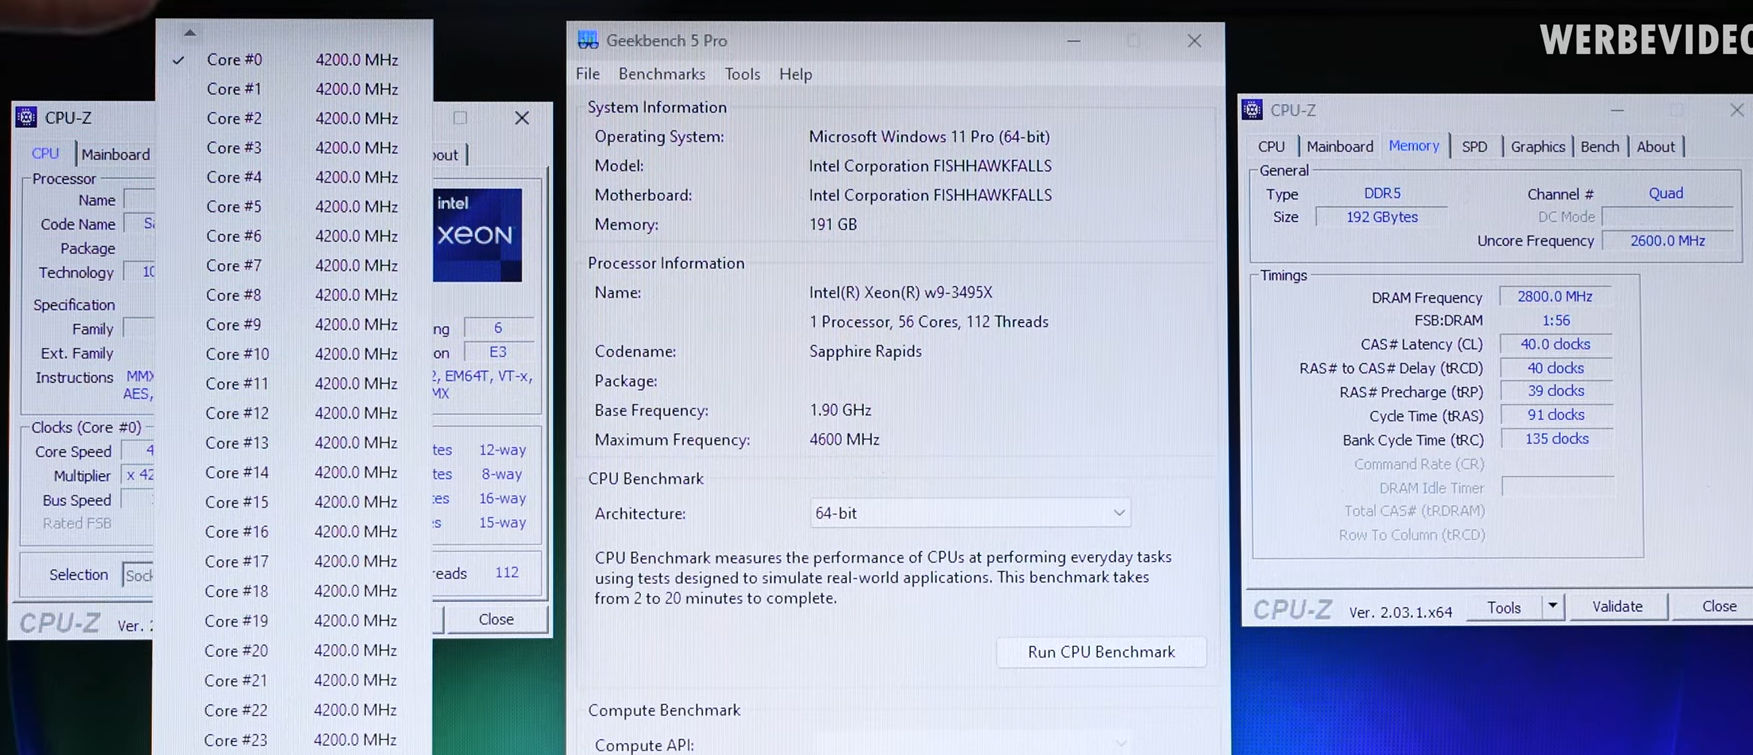Click the FSB:DRAM 1:56 value

click(x=1555, y=321)
